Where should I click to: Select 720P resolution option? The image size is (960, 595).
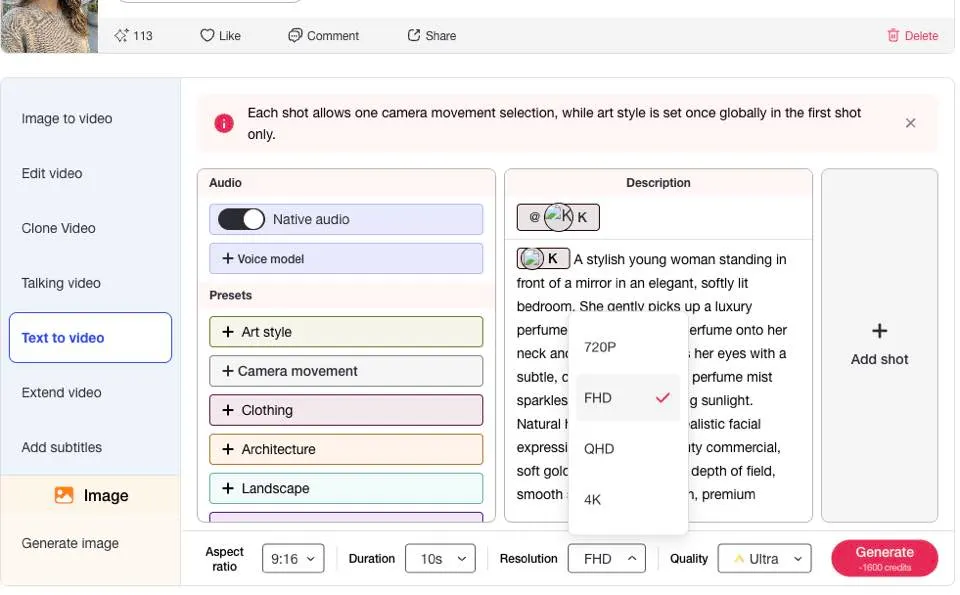(628, 347)
